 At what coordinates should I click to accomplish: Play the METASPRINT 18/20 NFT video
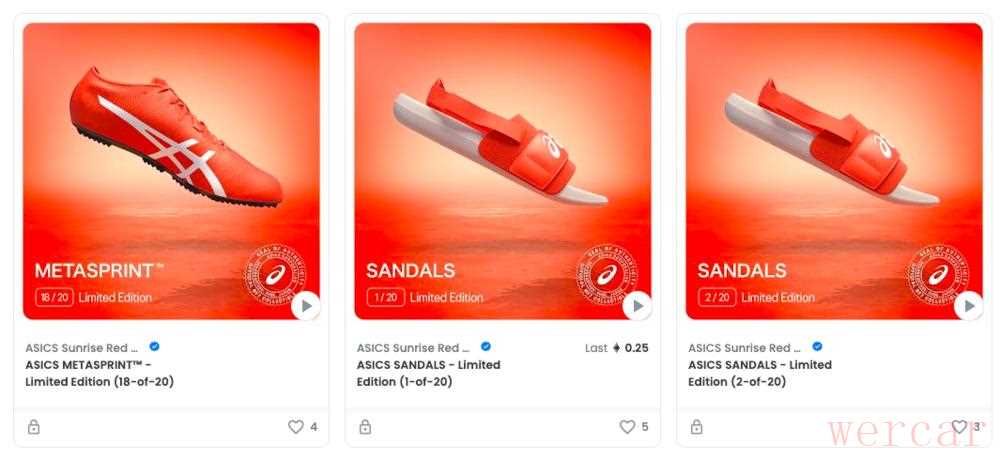306,306
